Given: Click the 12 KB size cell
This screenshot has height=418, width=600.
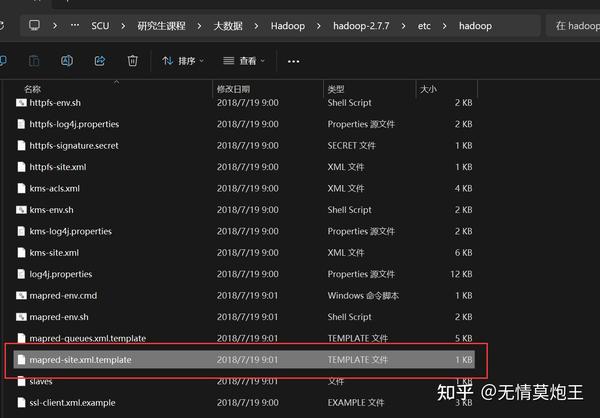Looking at the screenshot, I should 461,274.
